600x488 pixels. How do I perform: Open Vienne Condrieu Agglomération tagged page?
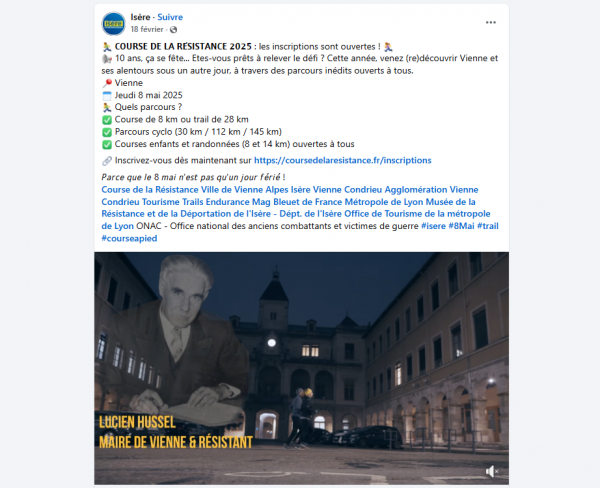[x=395, y=190]
